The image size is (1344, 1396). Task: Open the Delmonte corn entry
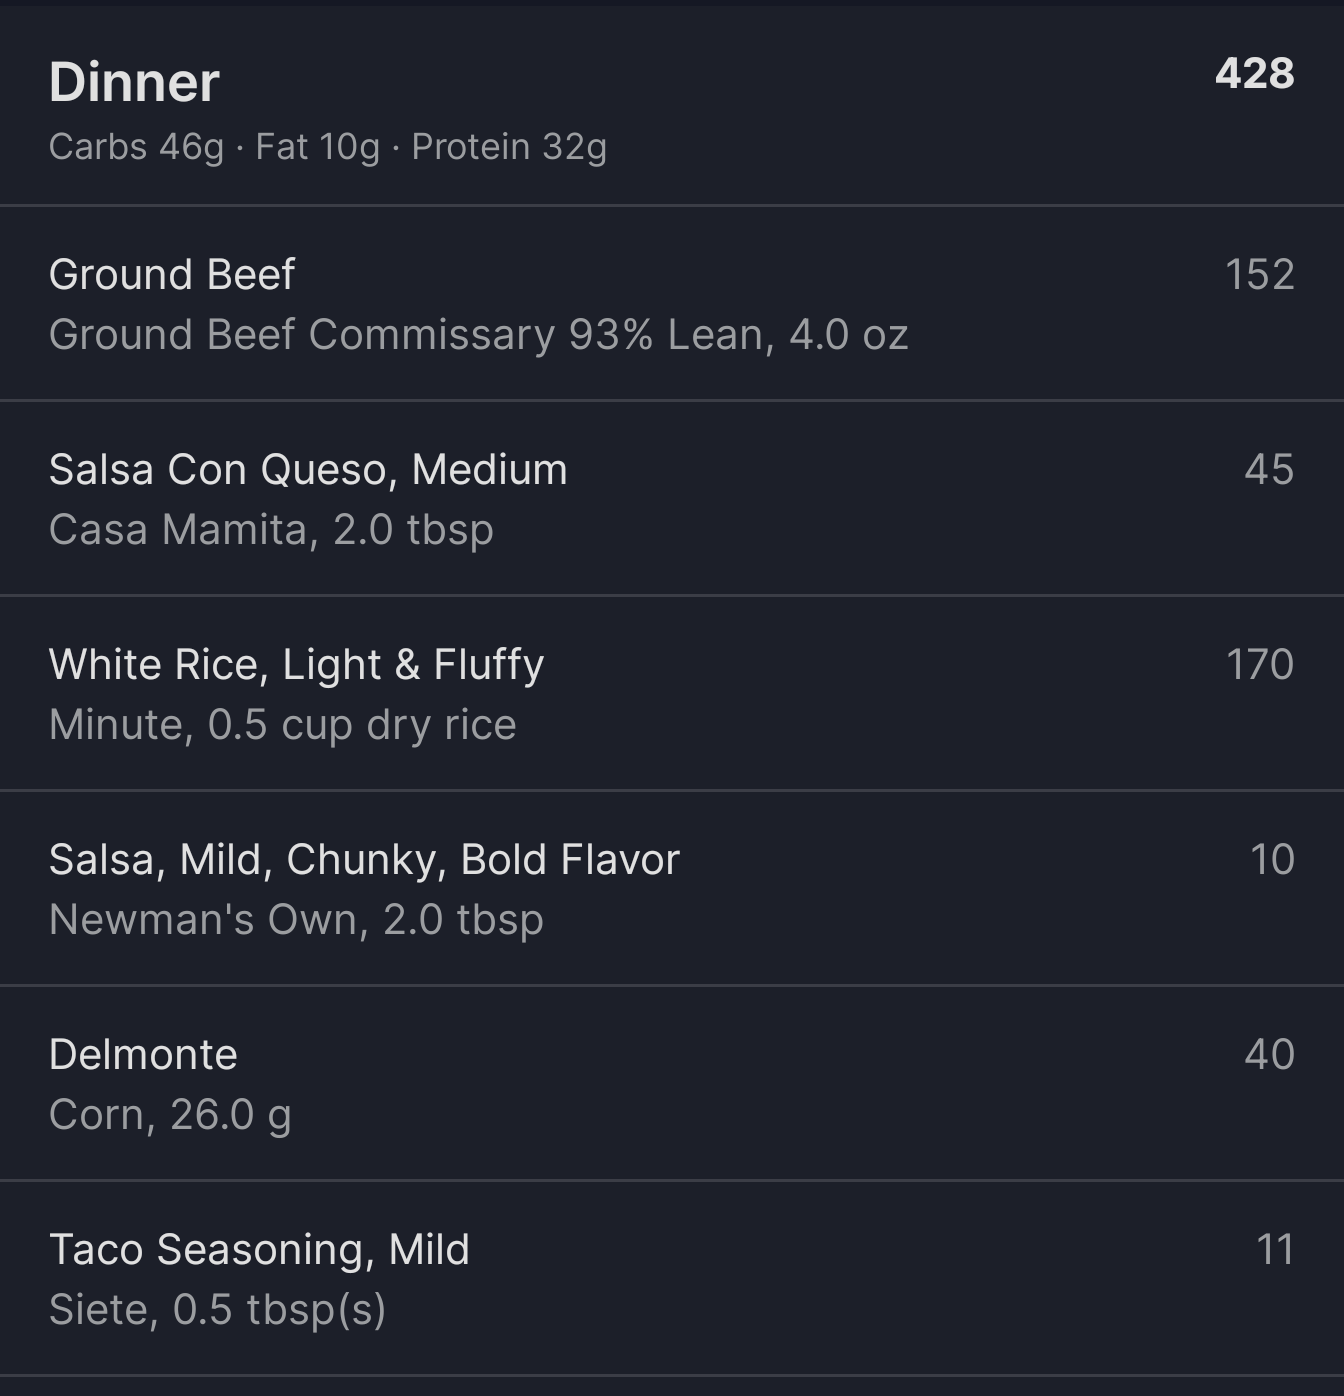coord(672,1083)
